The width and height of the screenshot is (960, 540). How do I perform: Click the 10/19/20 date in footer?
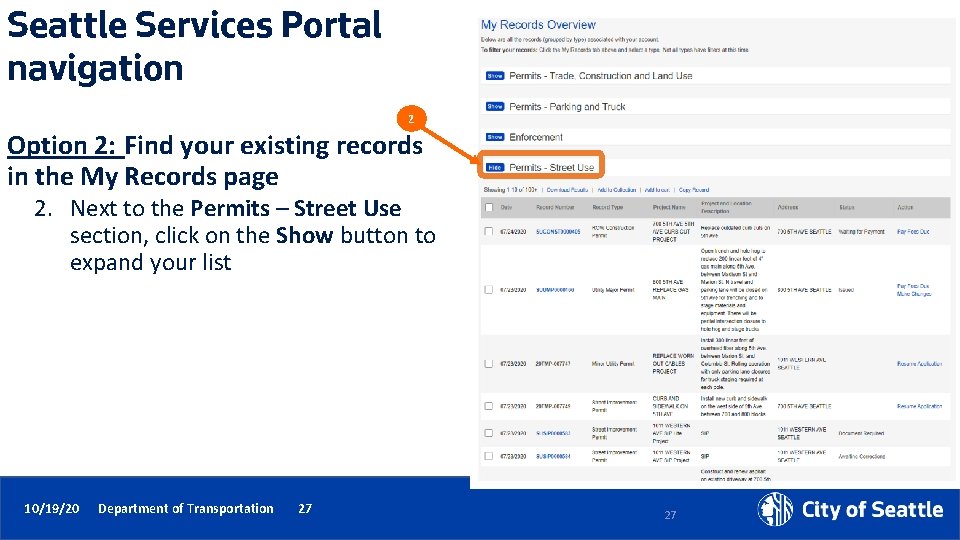(x=51, y=509)
